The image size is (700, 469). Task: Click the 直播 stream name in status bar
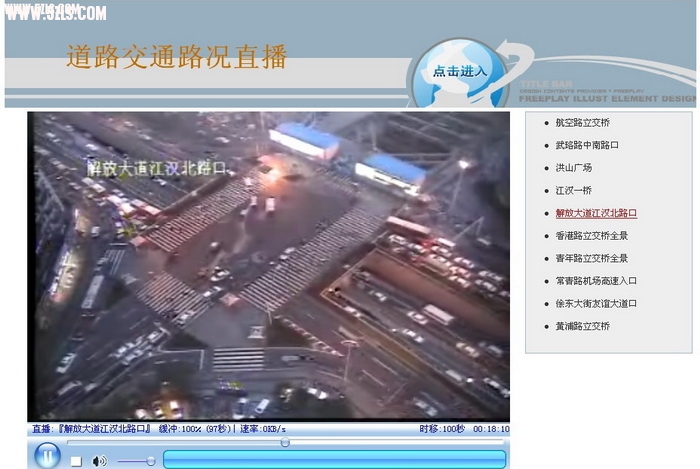[x=92, y=429]
